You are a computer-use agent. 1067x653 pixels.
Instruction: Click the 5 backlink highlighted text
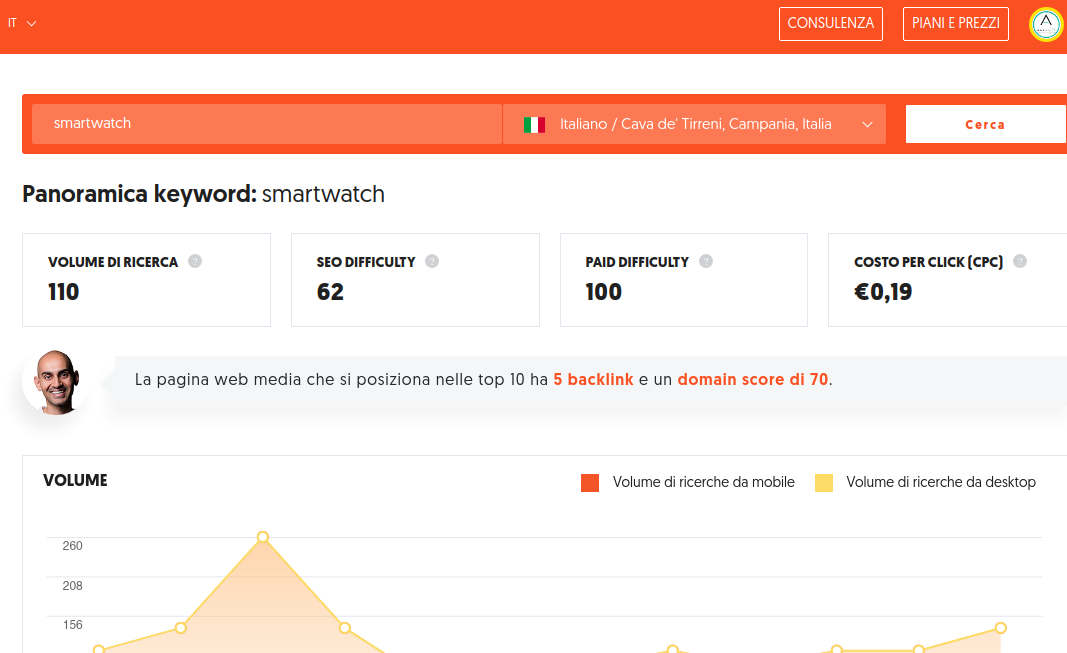(593, 380)
